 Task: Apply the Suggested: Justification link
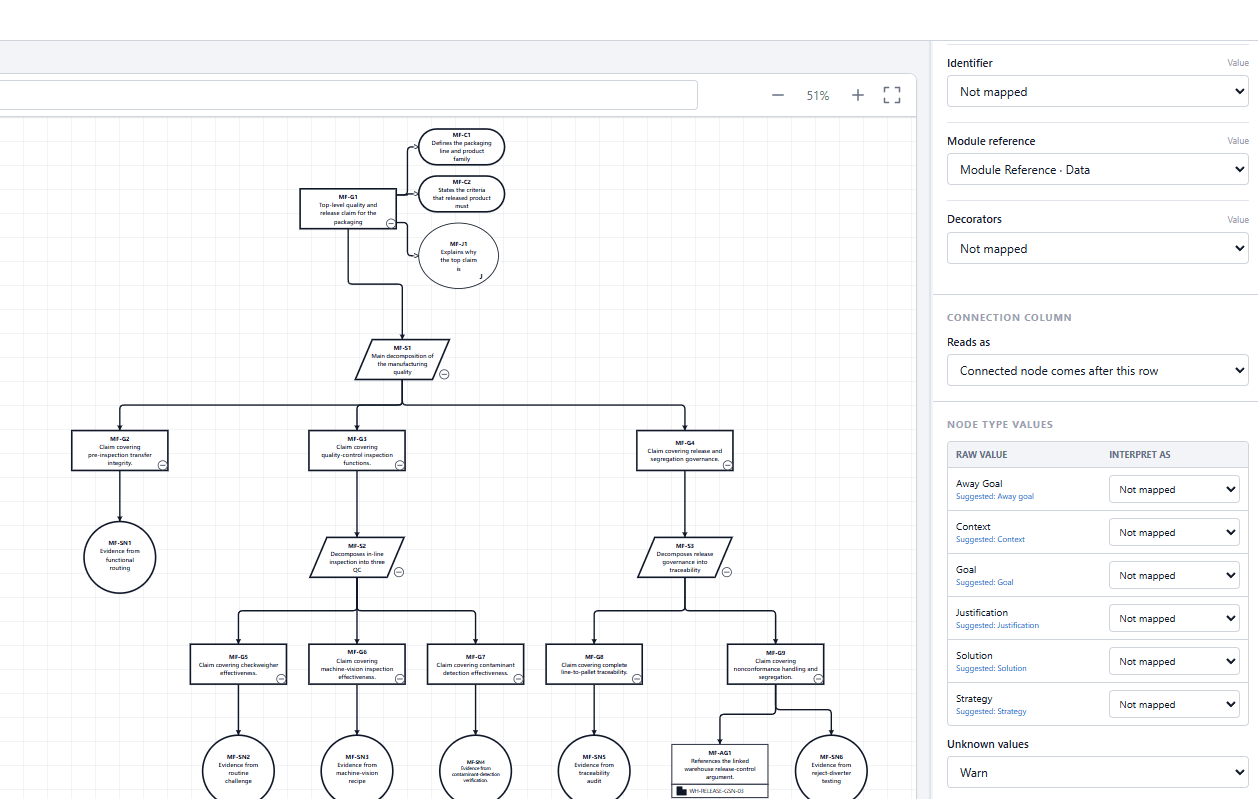click(997, 626)
